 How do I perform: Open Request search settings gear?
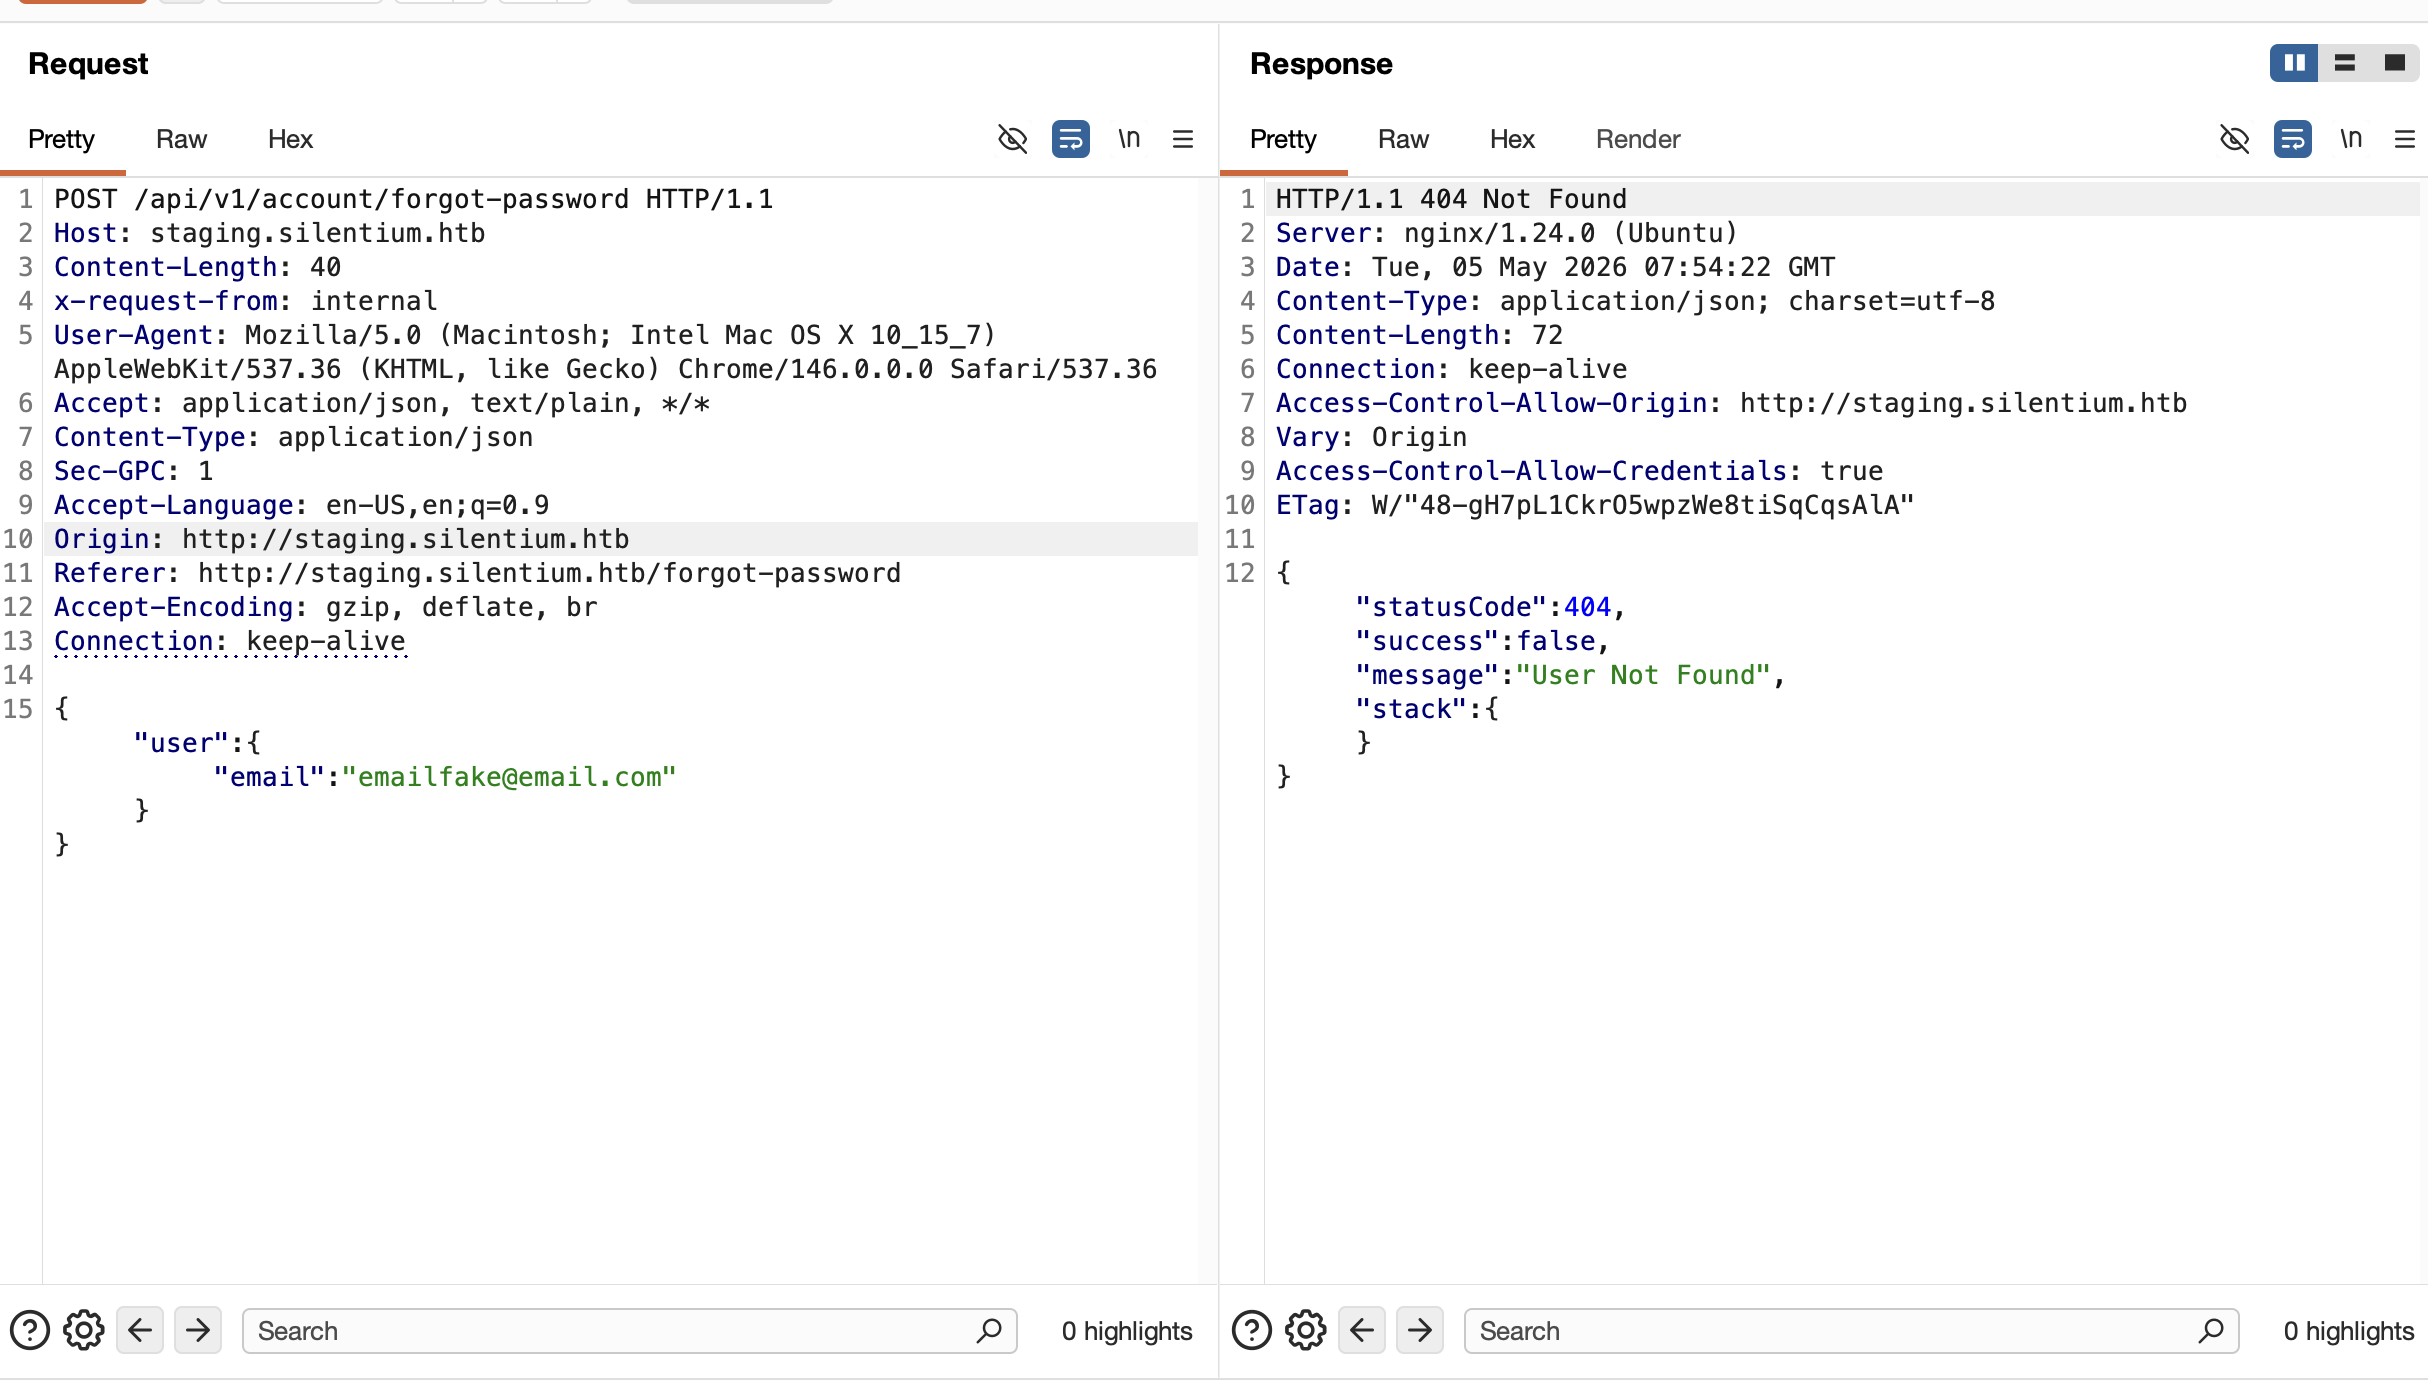click(x=84, y=1331)
